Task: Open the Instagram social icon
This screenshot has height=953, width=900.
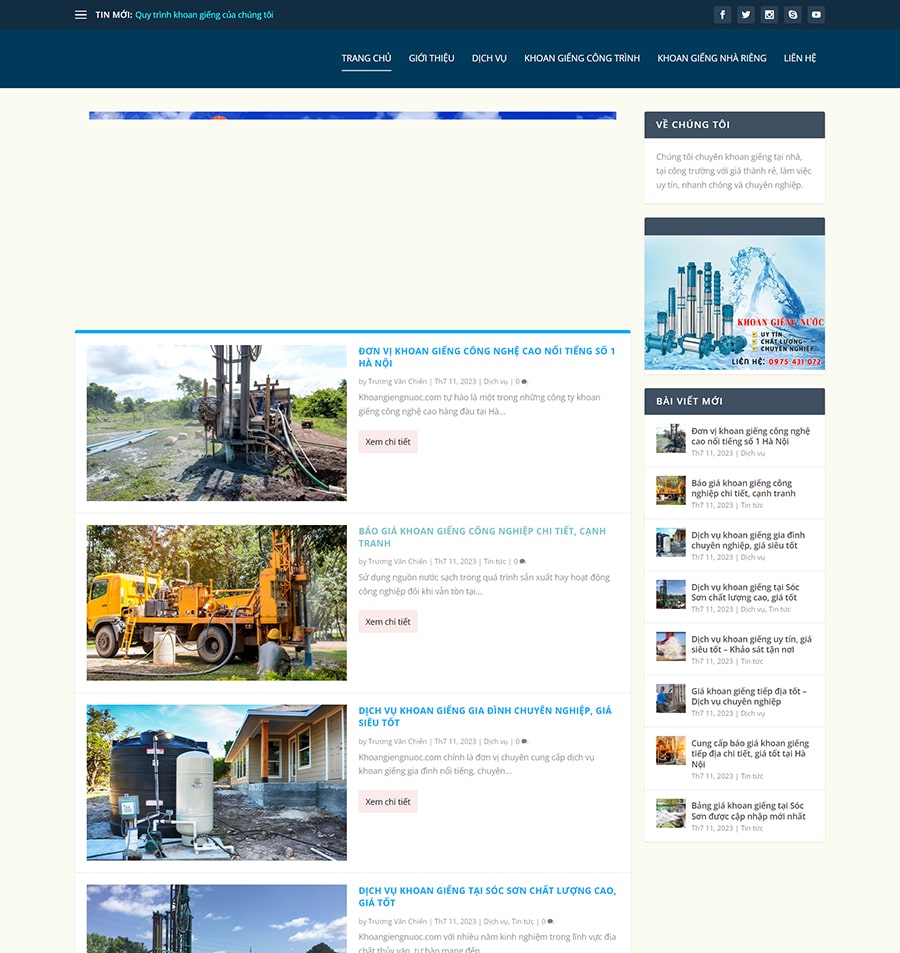Action: (769, 15)
